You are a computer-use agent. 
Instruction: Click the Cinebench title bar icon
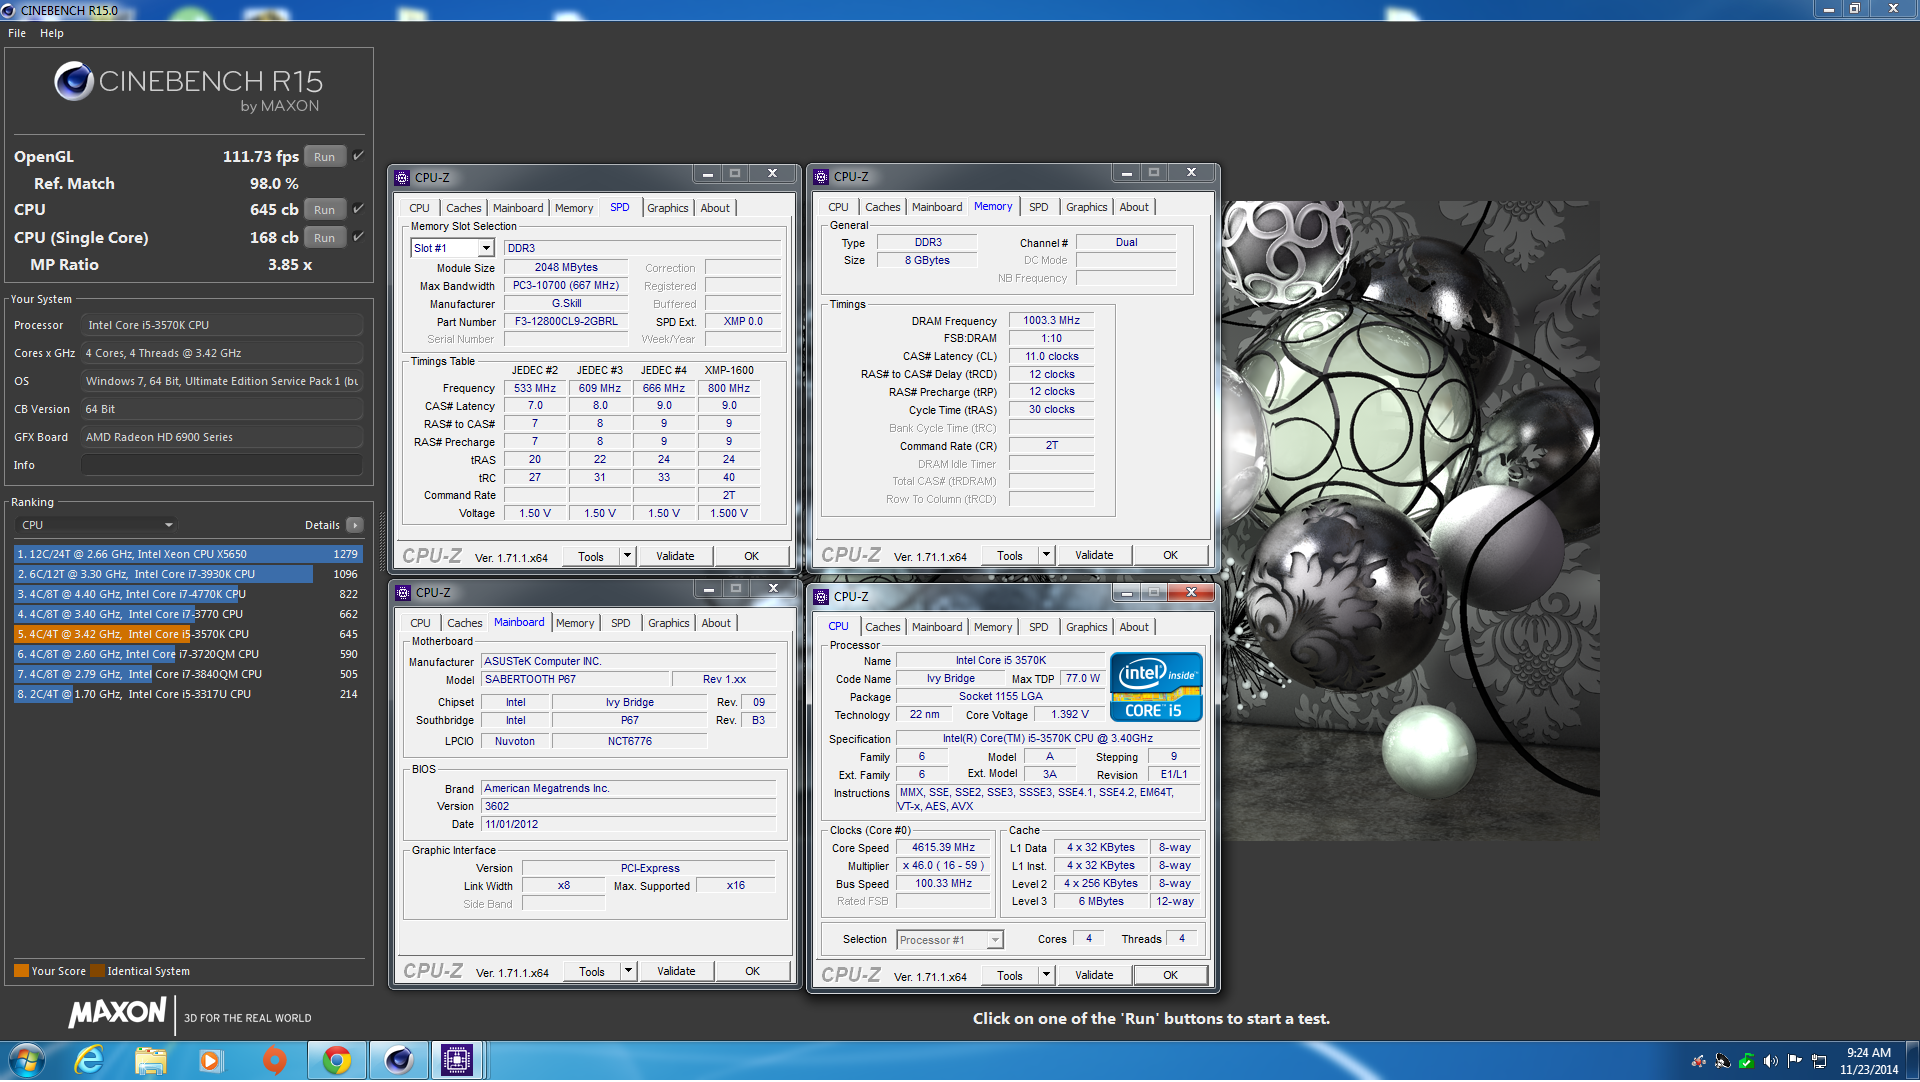9,10
